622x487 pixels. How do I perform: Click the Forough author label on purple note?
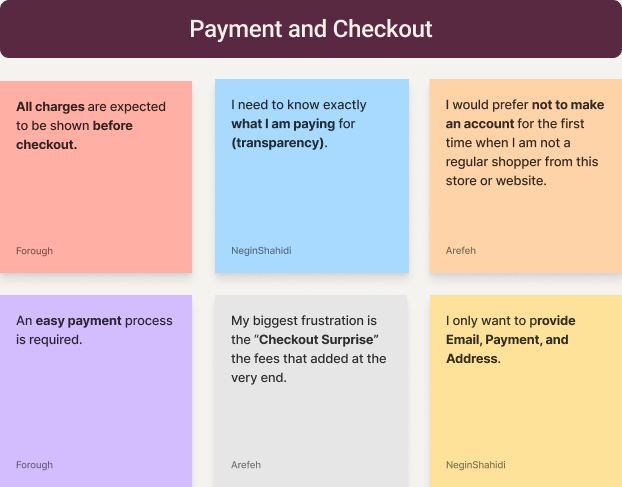pos(35,465)
